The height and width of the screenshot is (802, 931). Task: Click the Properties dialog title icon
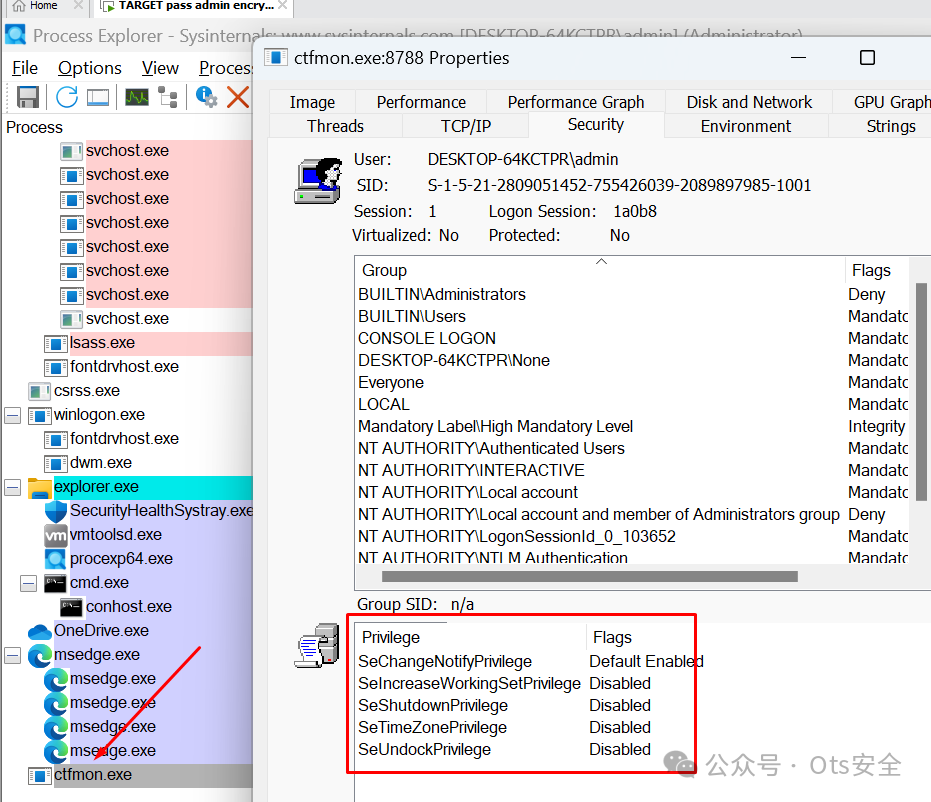point(276,58)
